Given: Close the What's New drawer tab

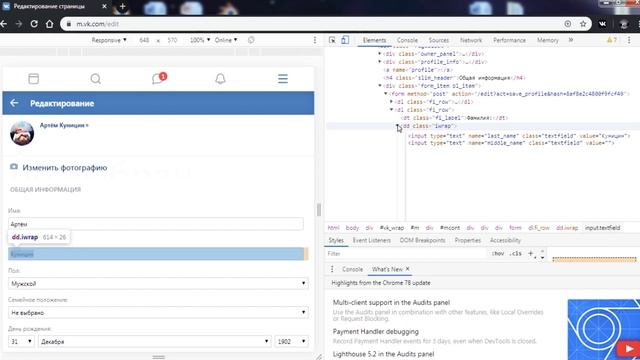Looking at the screenshot, I should point(407,269).
